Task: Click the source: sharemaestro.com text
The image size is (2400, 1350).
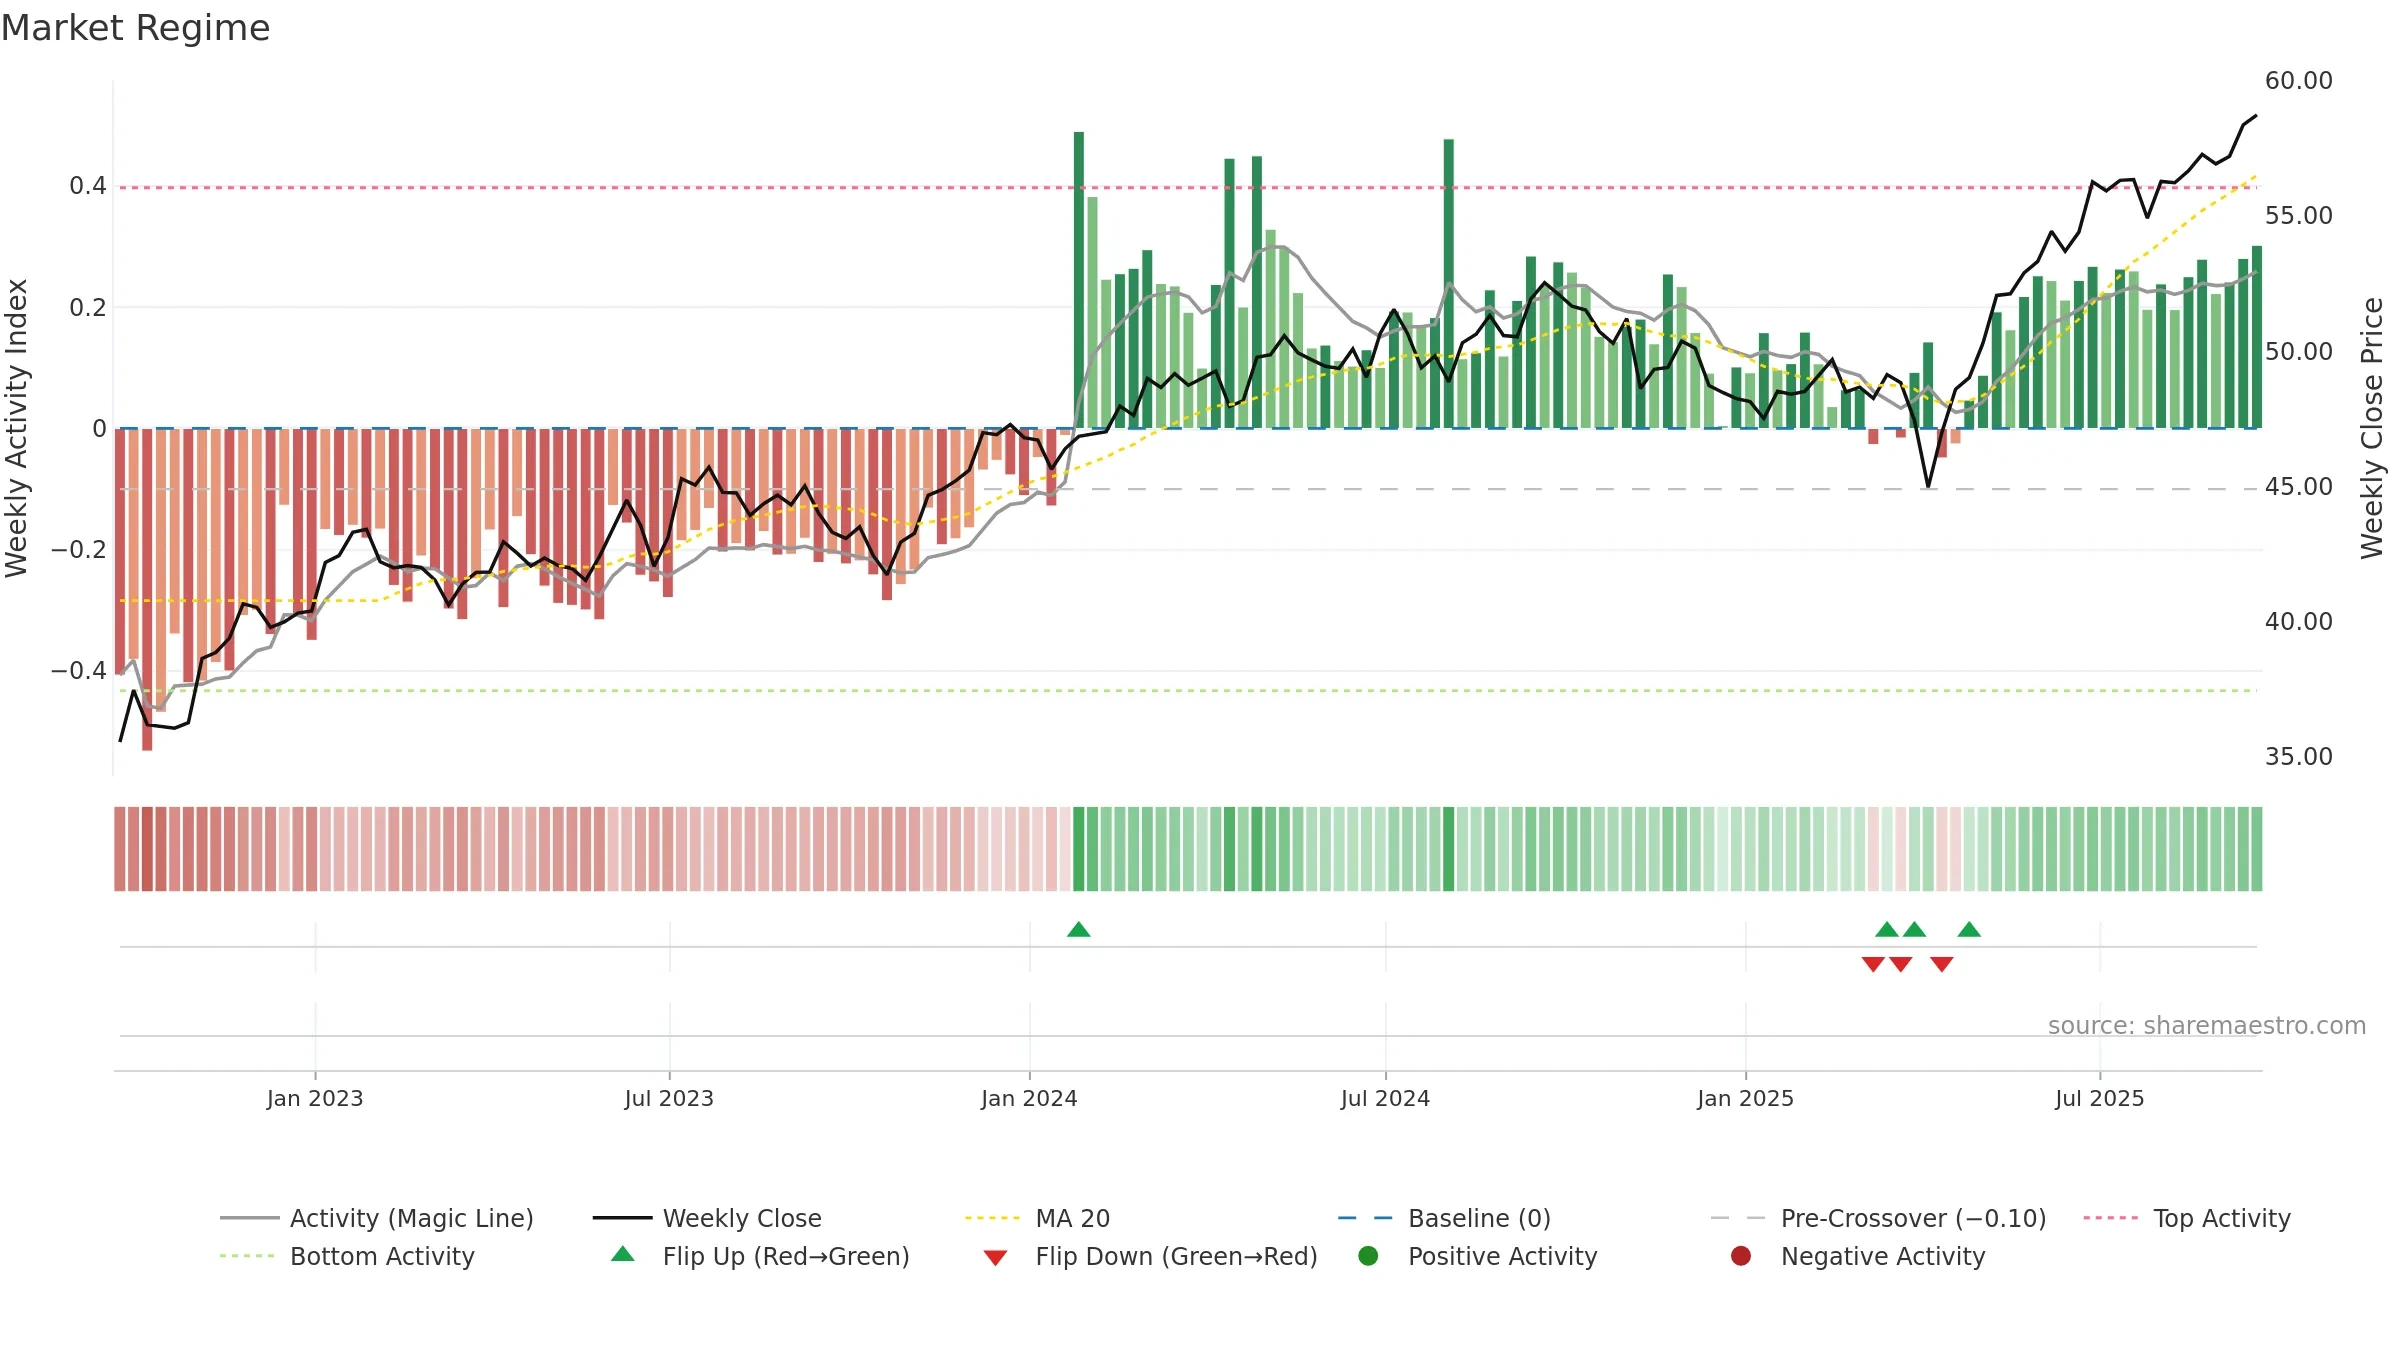Action: (x=2207, y=1026)
